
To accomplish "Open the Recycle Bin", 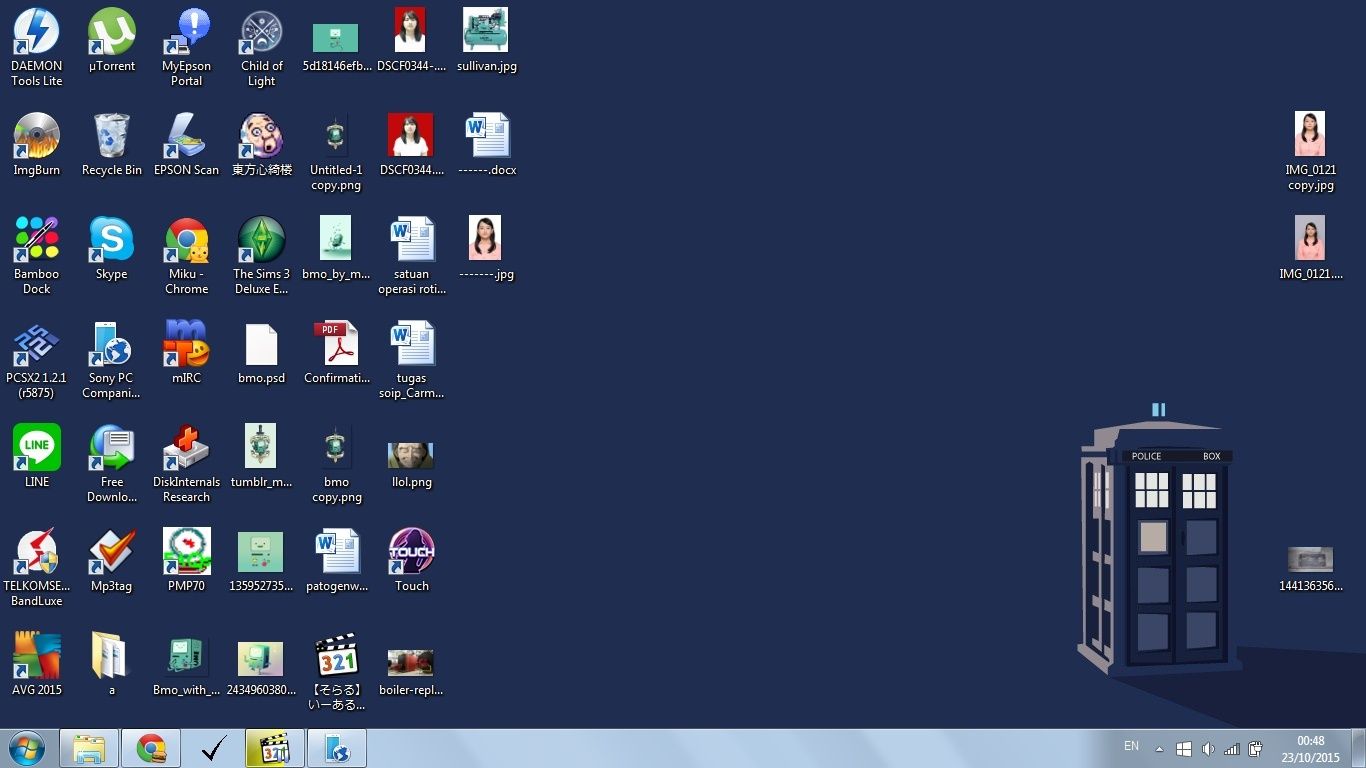I will pos(112,145).
